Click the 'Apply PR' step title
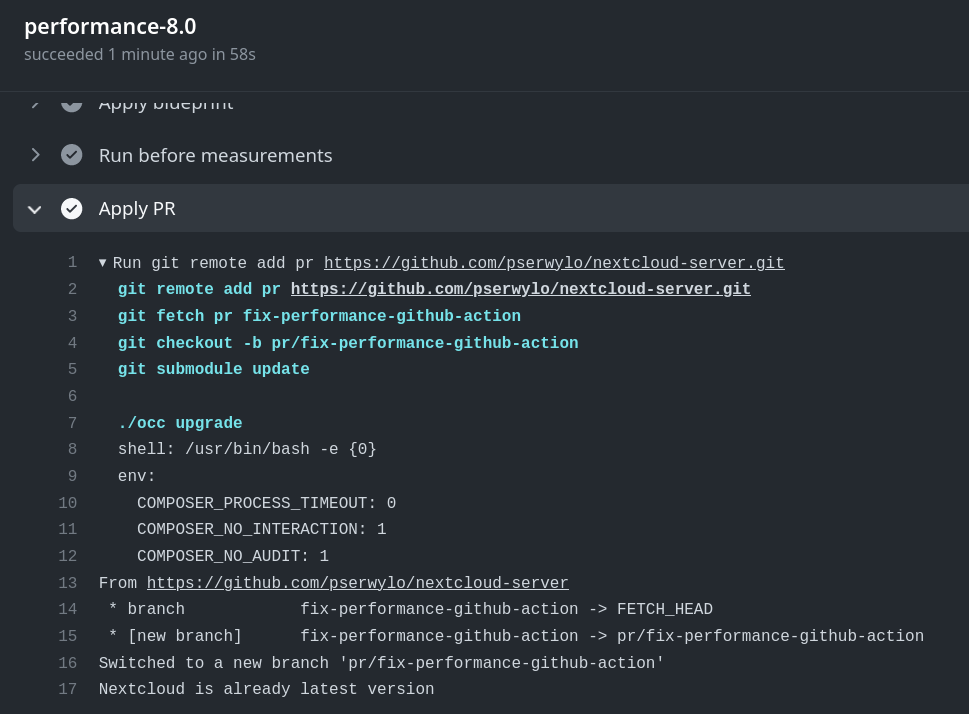The width and height of the screenshot is (969, 714). [137, 209]
